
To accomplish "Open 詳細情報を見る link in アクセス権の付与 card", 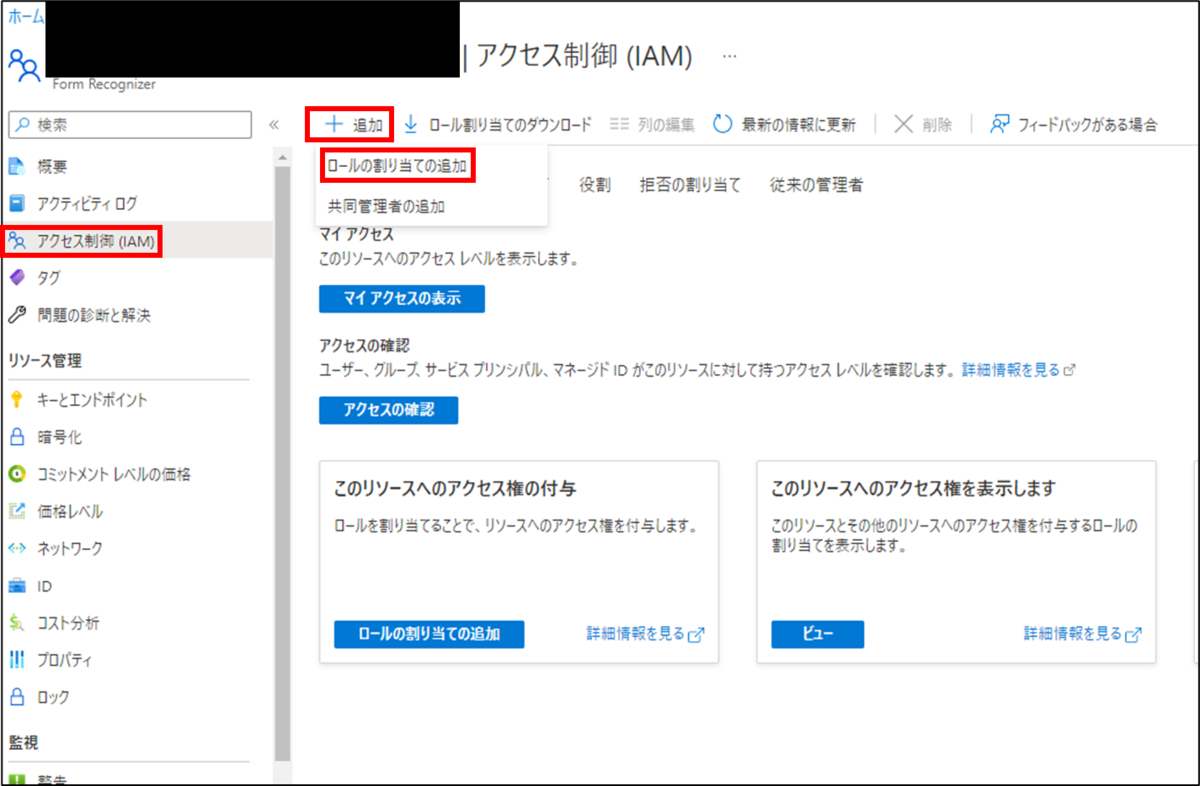I will coord(646,634).
